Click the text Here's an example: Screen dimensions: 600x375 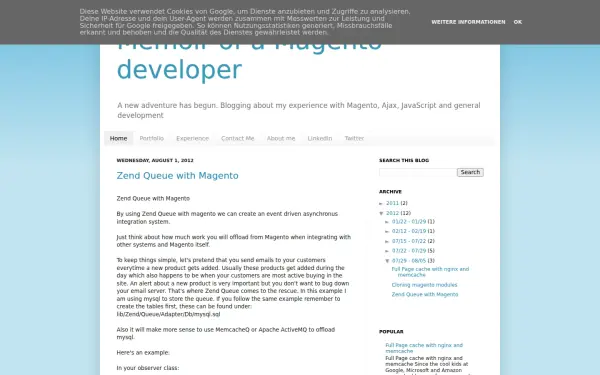(143, 353)
